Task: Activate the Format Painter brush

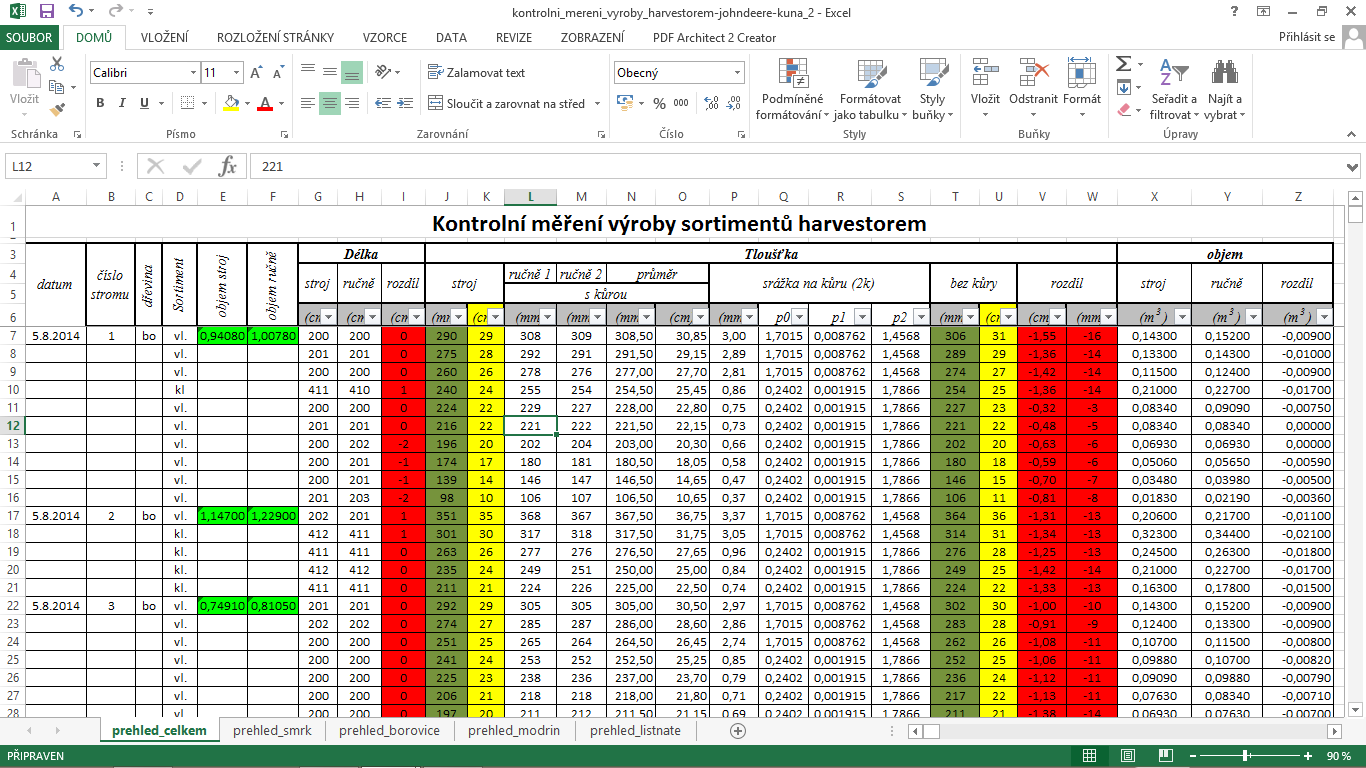Action: click(57, 110)
